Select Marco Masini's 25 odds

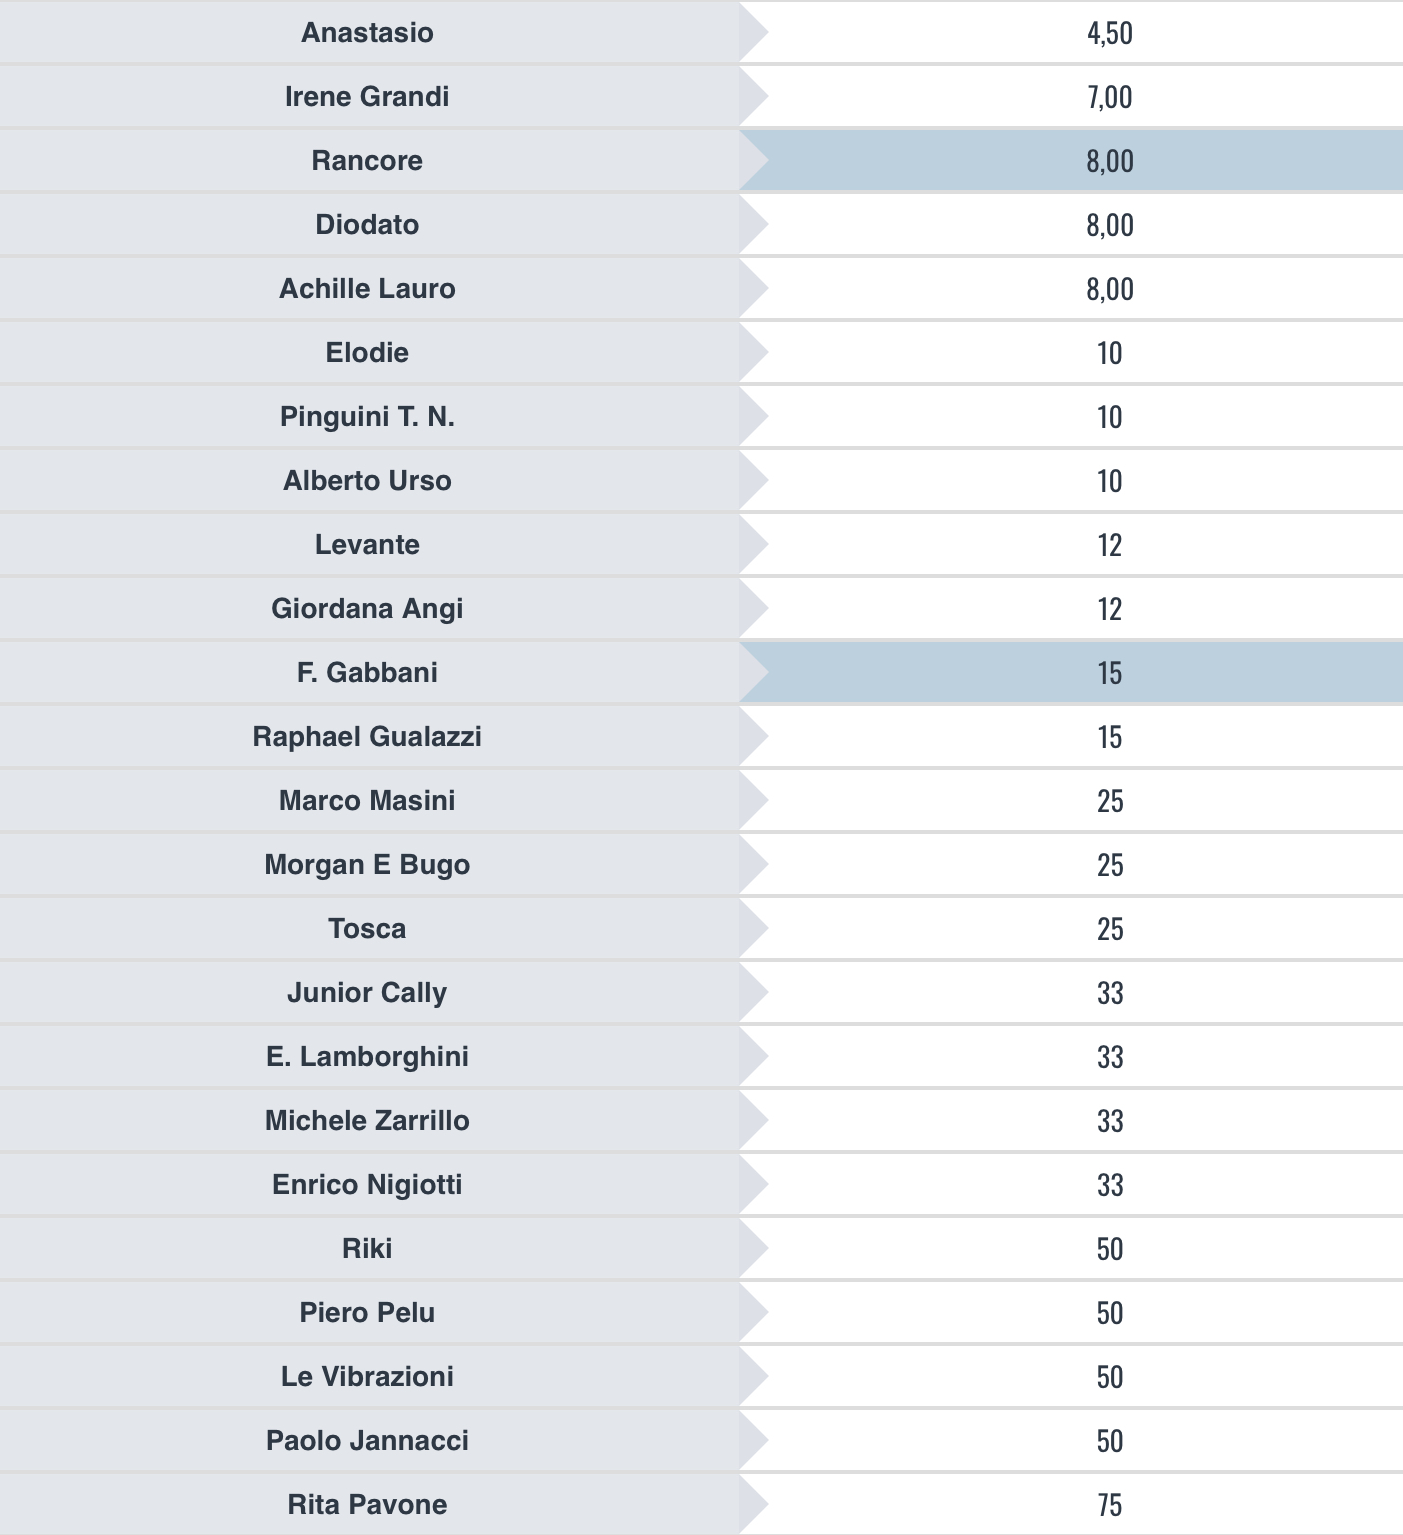(1109, 801)
